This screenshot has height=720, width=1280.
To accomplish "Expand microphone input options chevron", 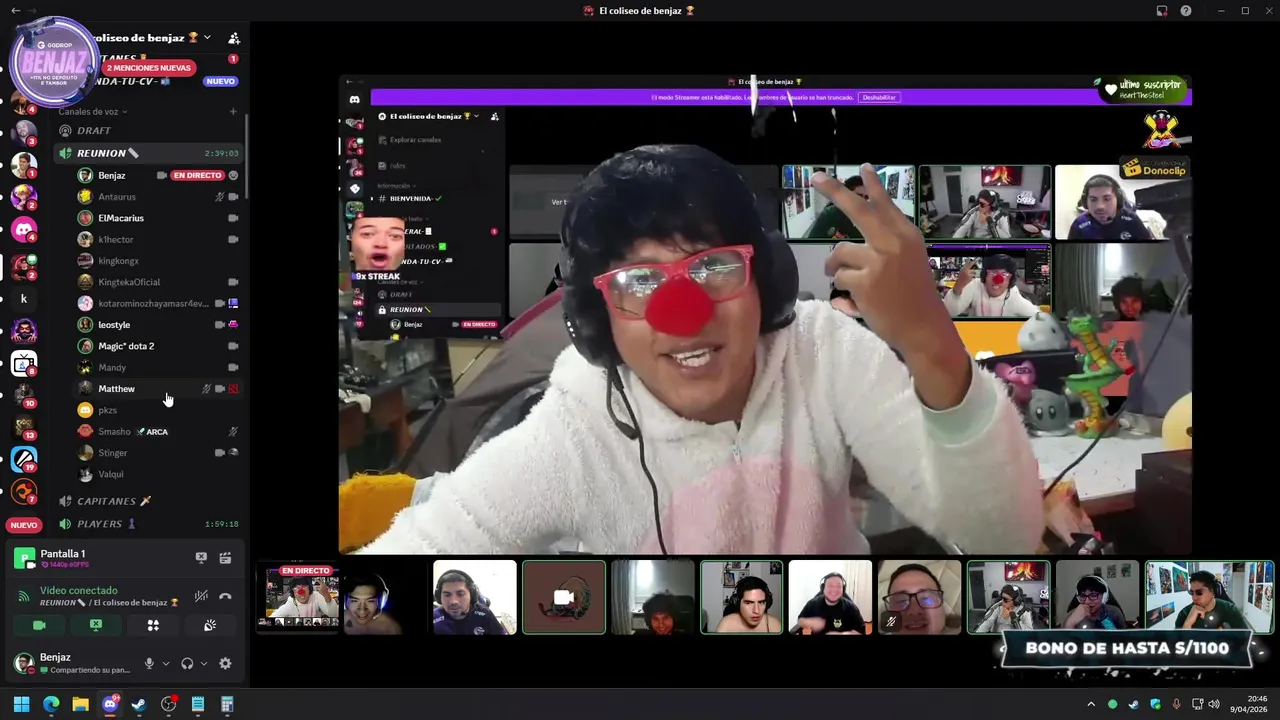I will tap(166, 664).
